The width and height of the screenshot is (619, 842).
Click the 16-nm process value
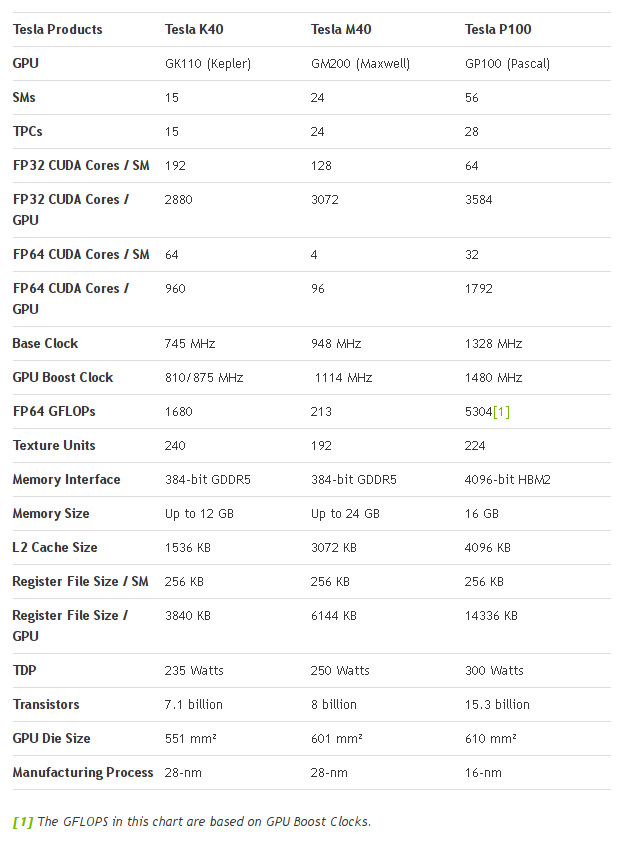483,773
